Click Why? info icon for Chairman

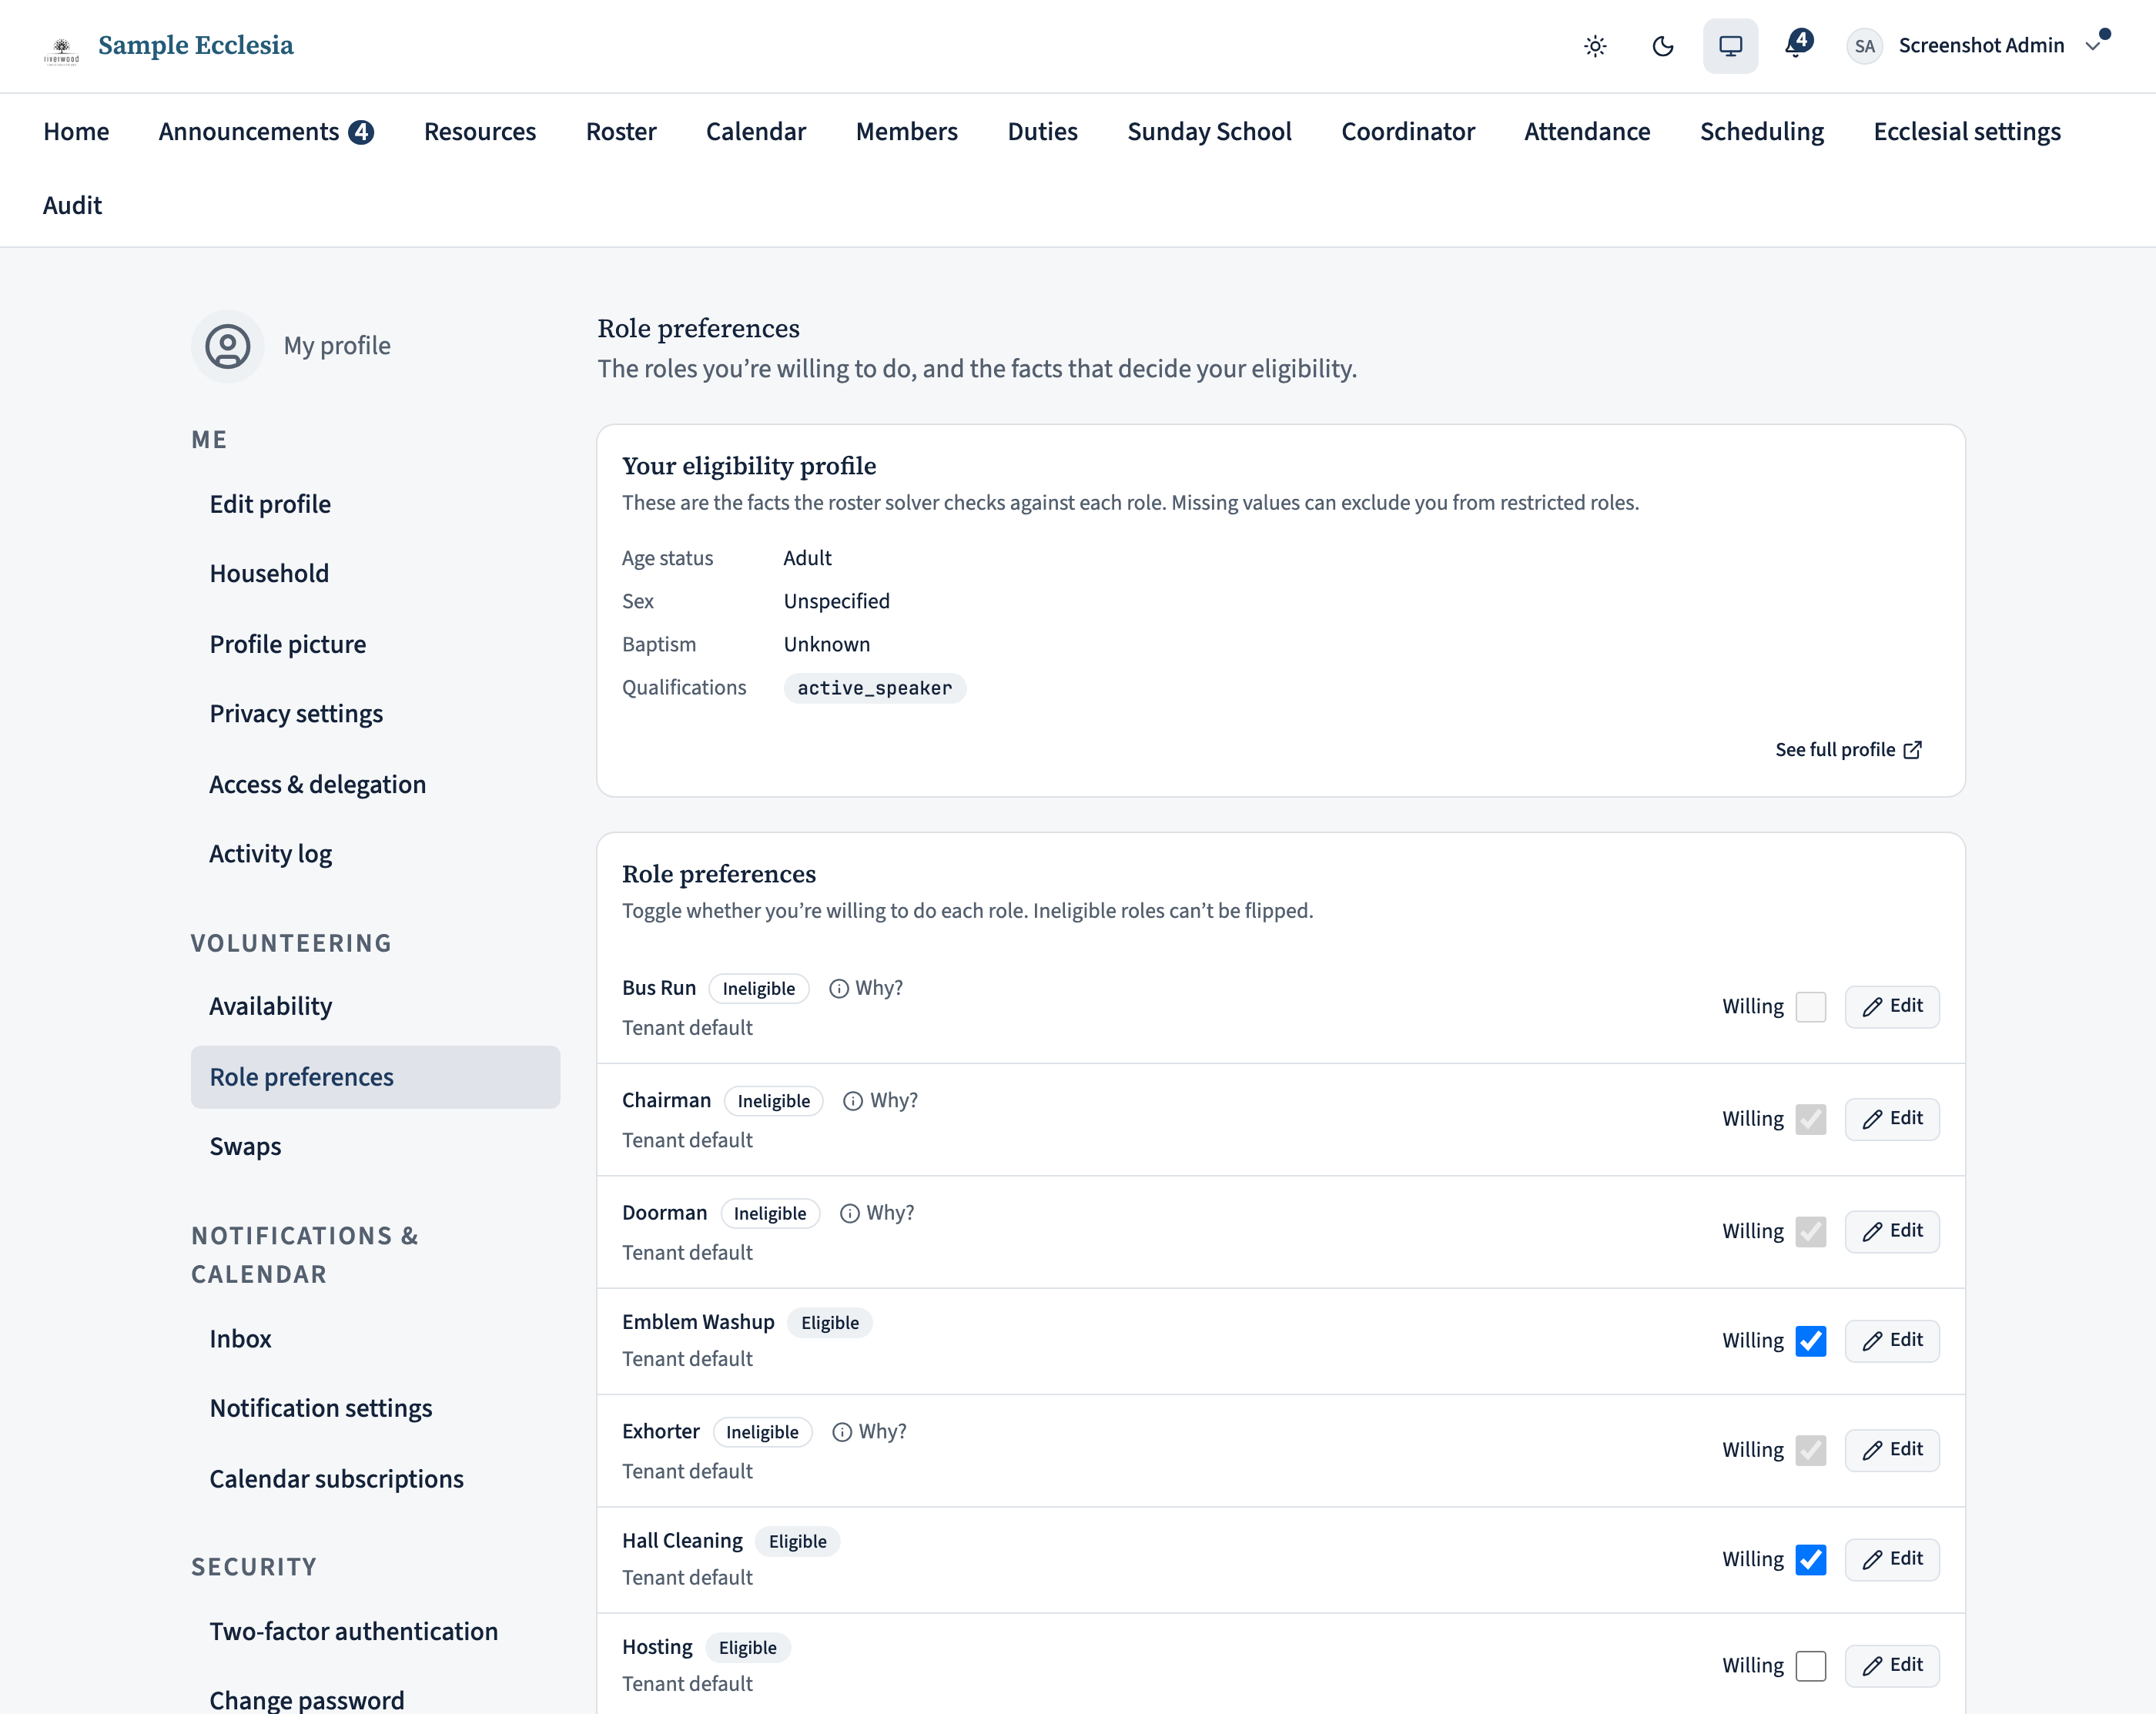click(x=853, y=1101)
